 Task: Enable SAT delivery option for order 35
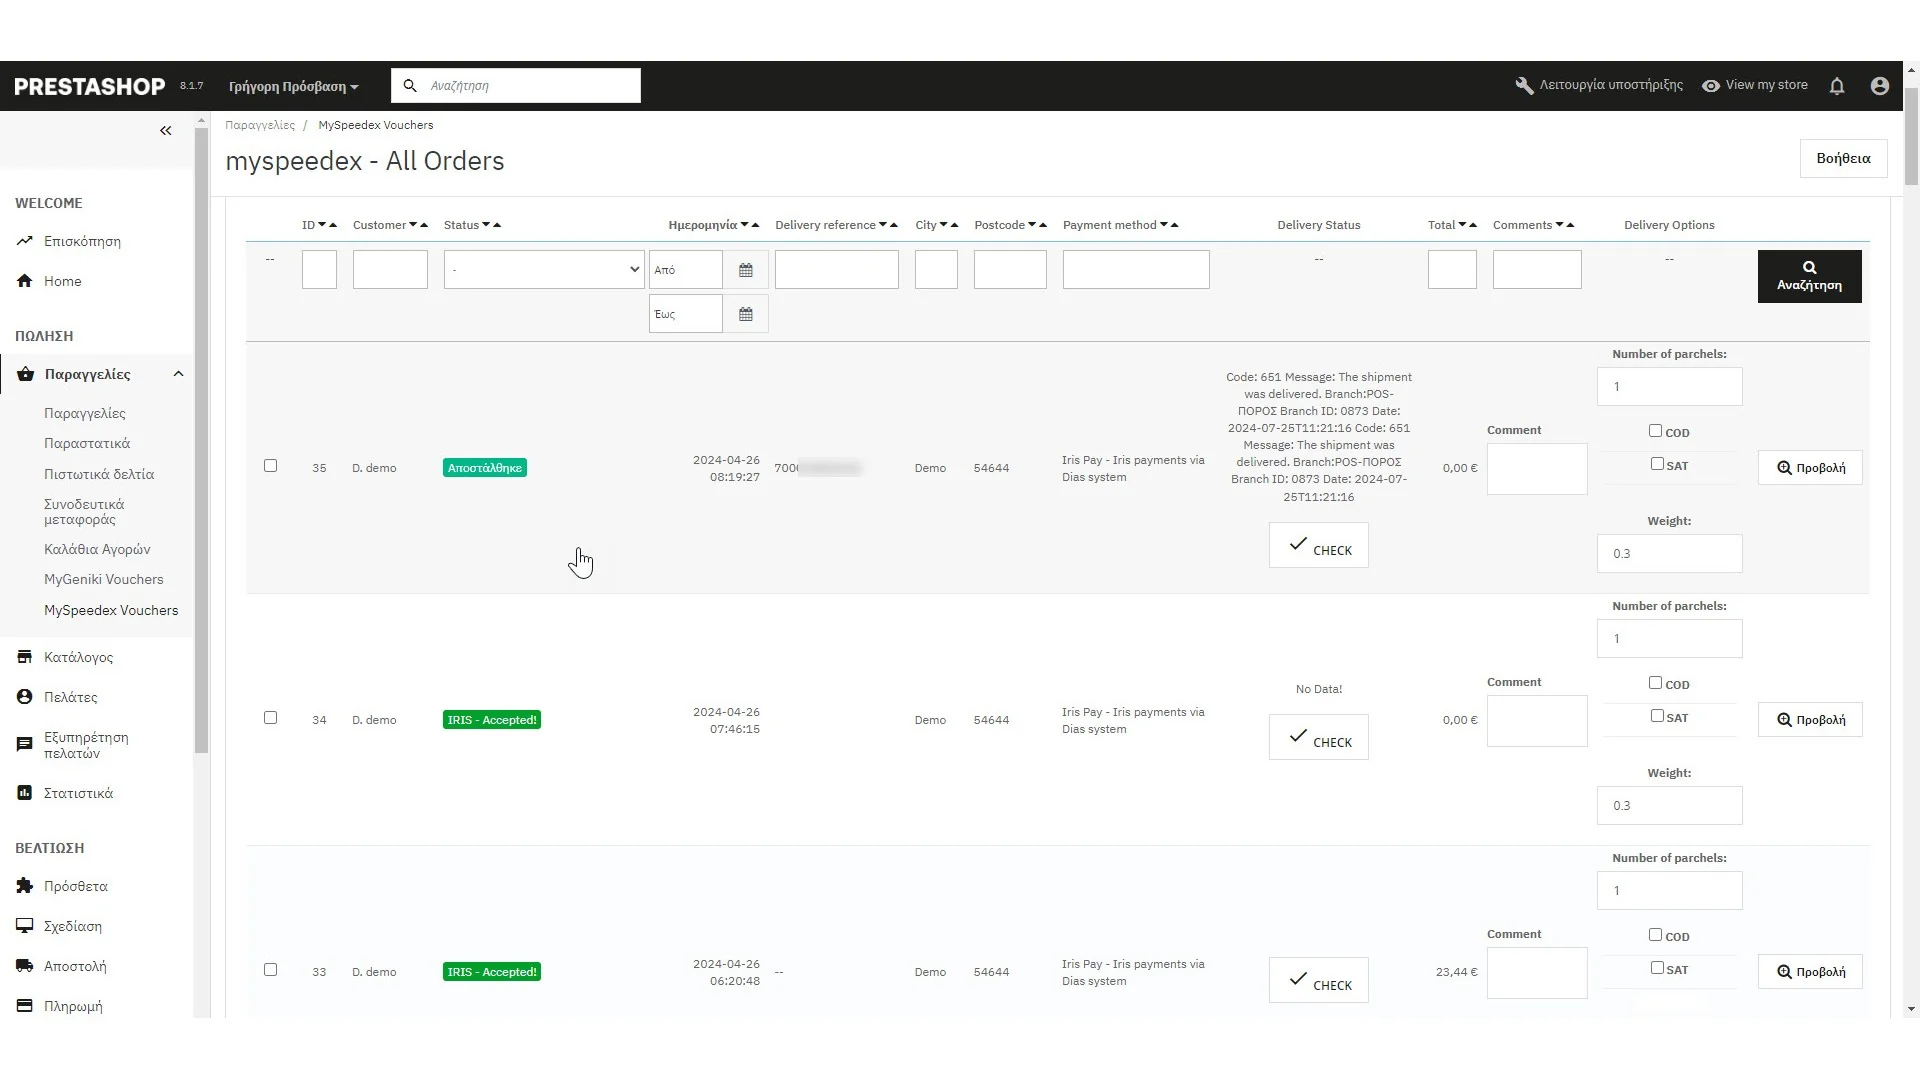(x=1657, y=464)
